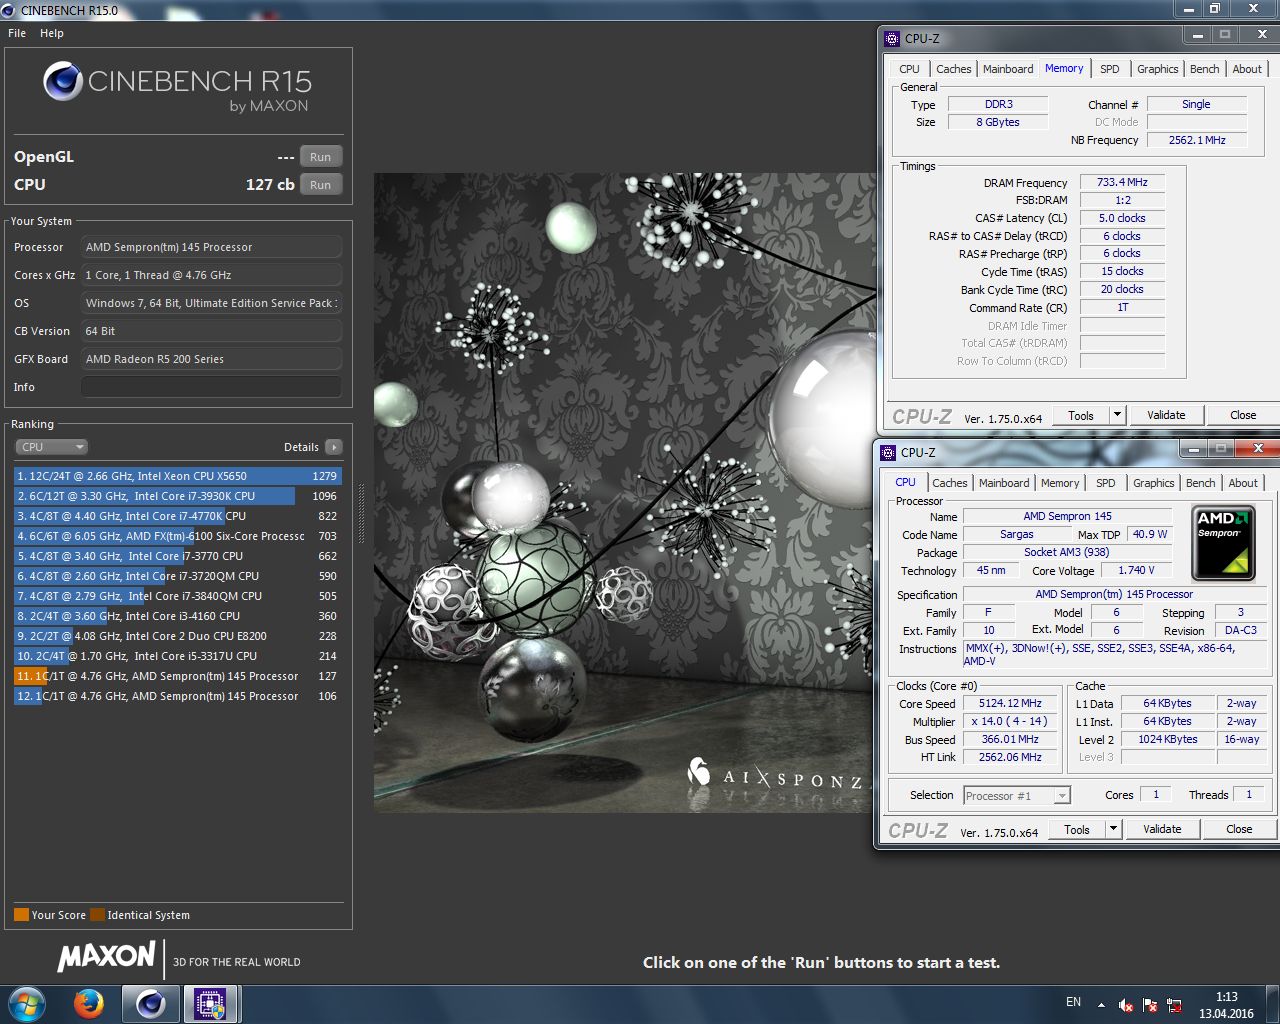Open SPD tab in upper CPU-Z window

click(1110, 69)
